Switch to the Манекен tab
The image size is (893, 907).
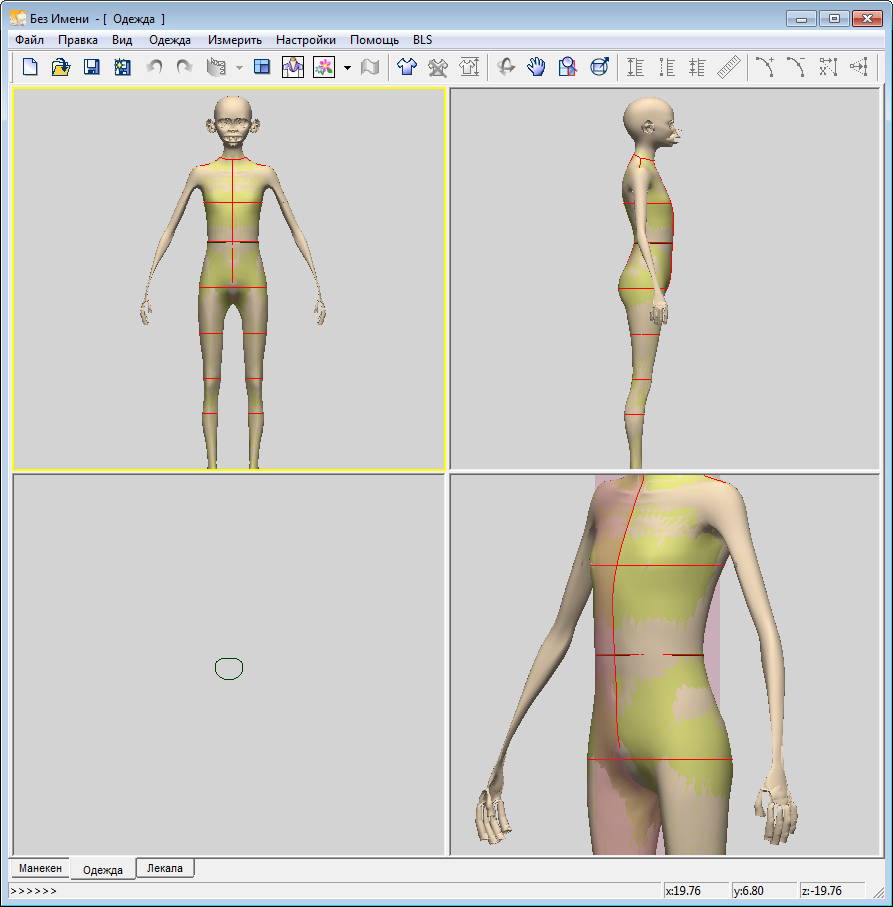[x=41, y=868]
